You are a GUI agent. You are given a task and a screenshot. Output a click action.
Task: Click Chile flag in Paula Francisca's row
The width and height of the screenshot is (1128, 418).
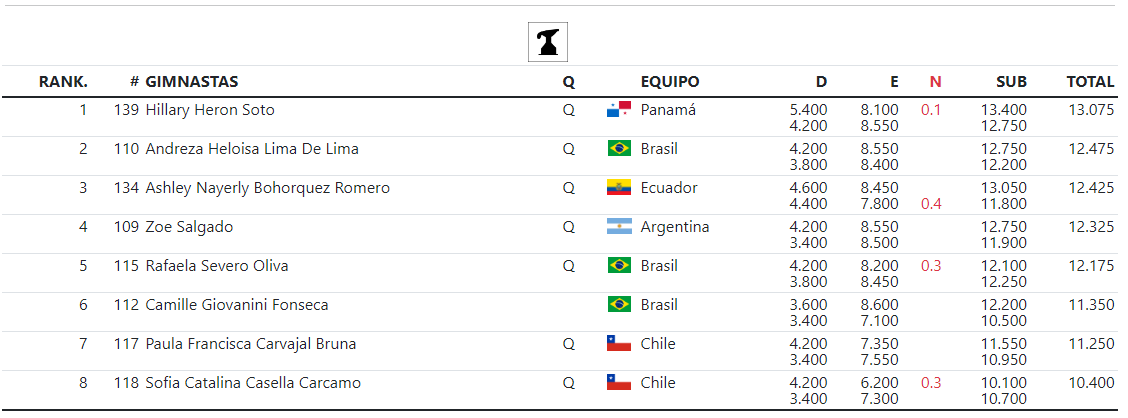(x=619, y=344)
